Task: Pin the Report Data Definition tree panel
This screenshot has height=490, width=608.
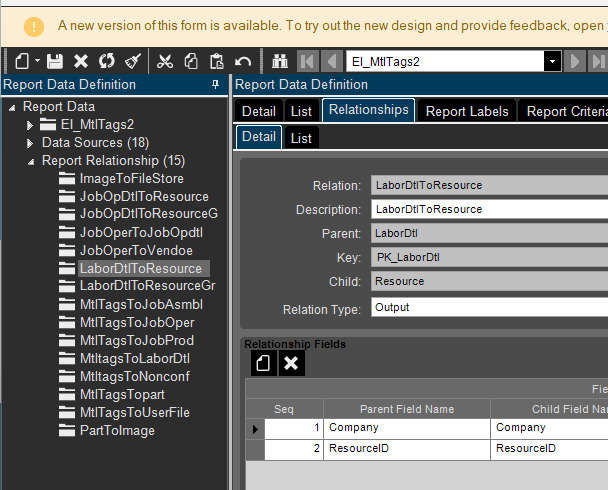Action: pyautogui.click(x=216, y=84)
